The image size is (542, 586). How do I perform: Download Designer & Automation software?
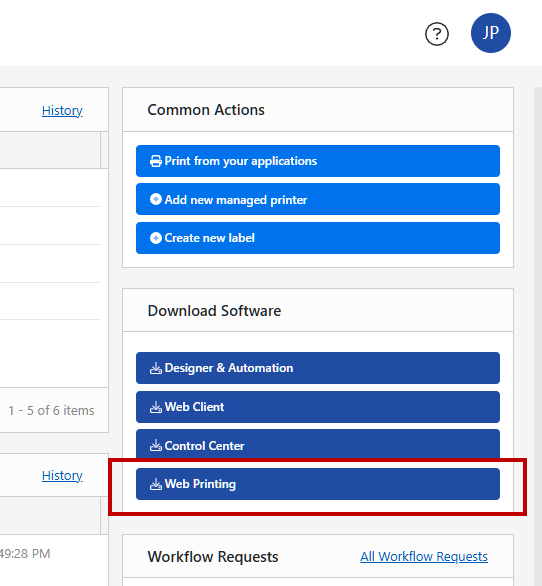pyautogui.click(x=318, y=368)
